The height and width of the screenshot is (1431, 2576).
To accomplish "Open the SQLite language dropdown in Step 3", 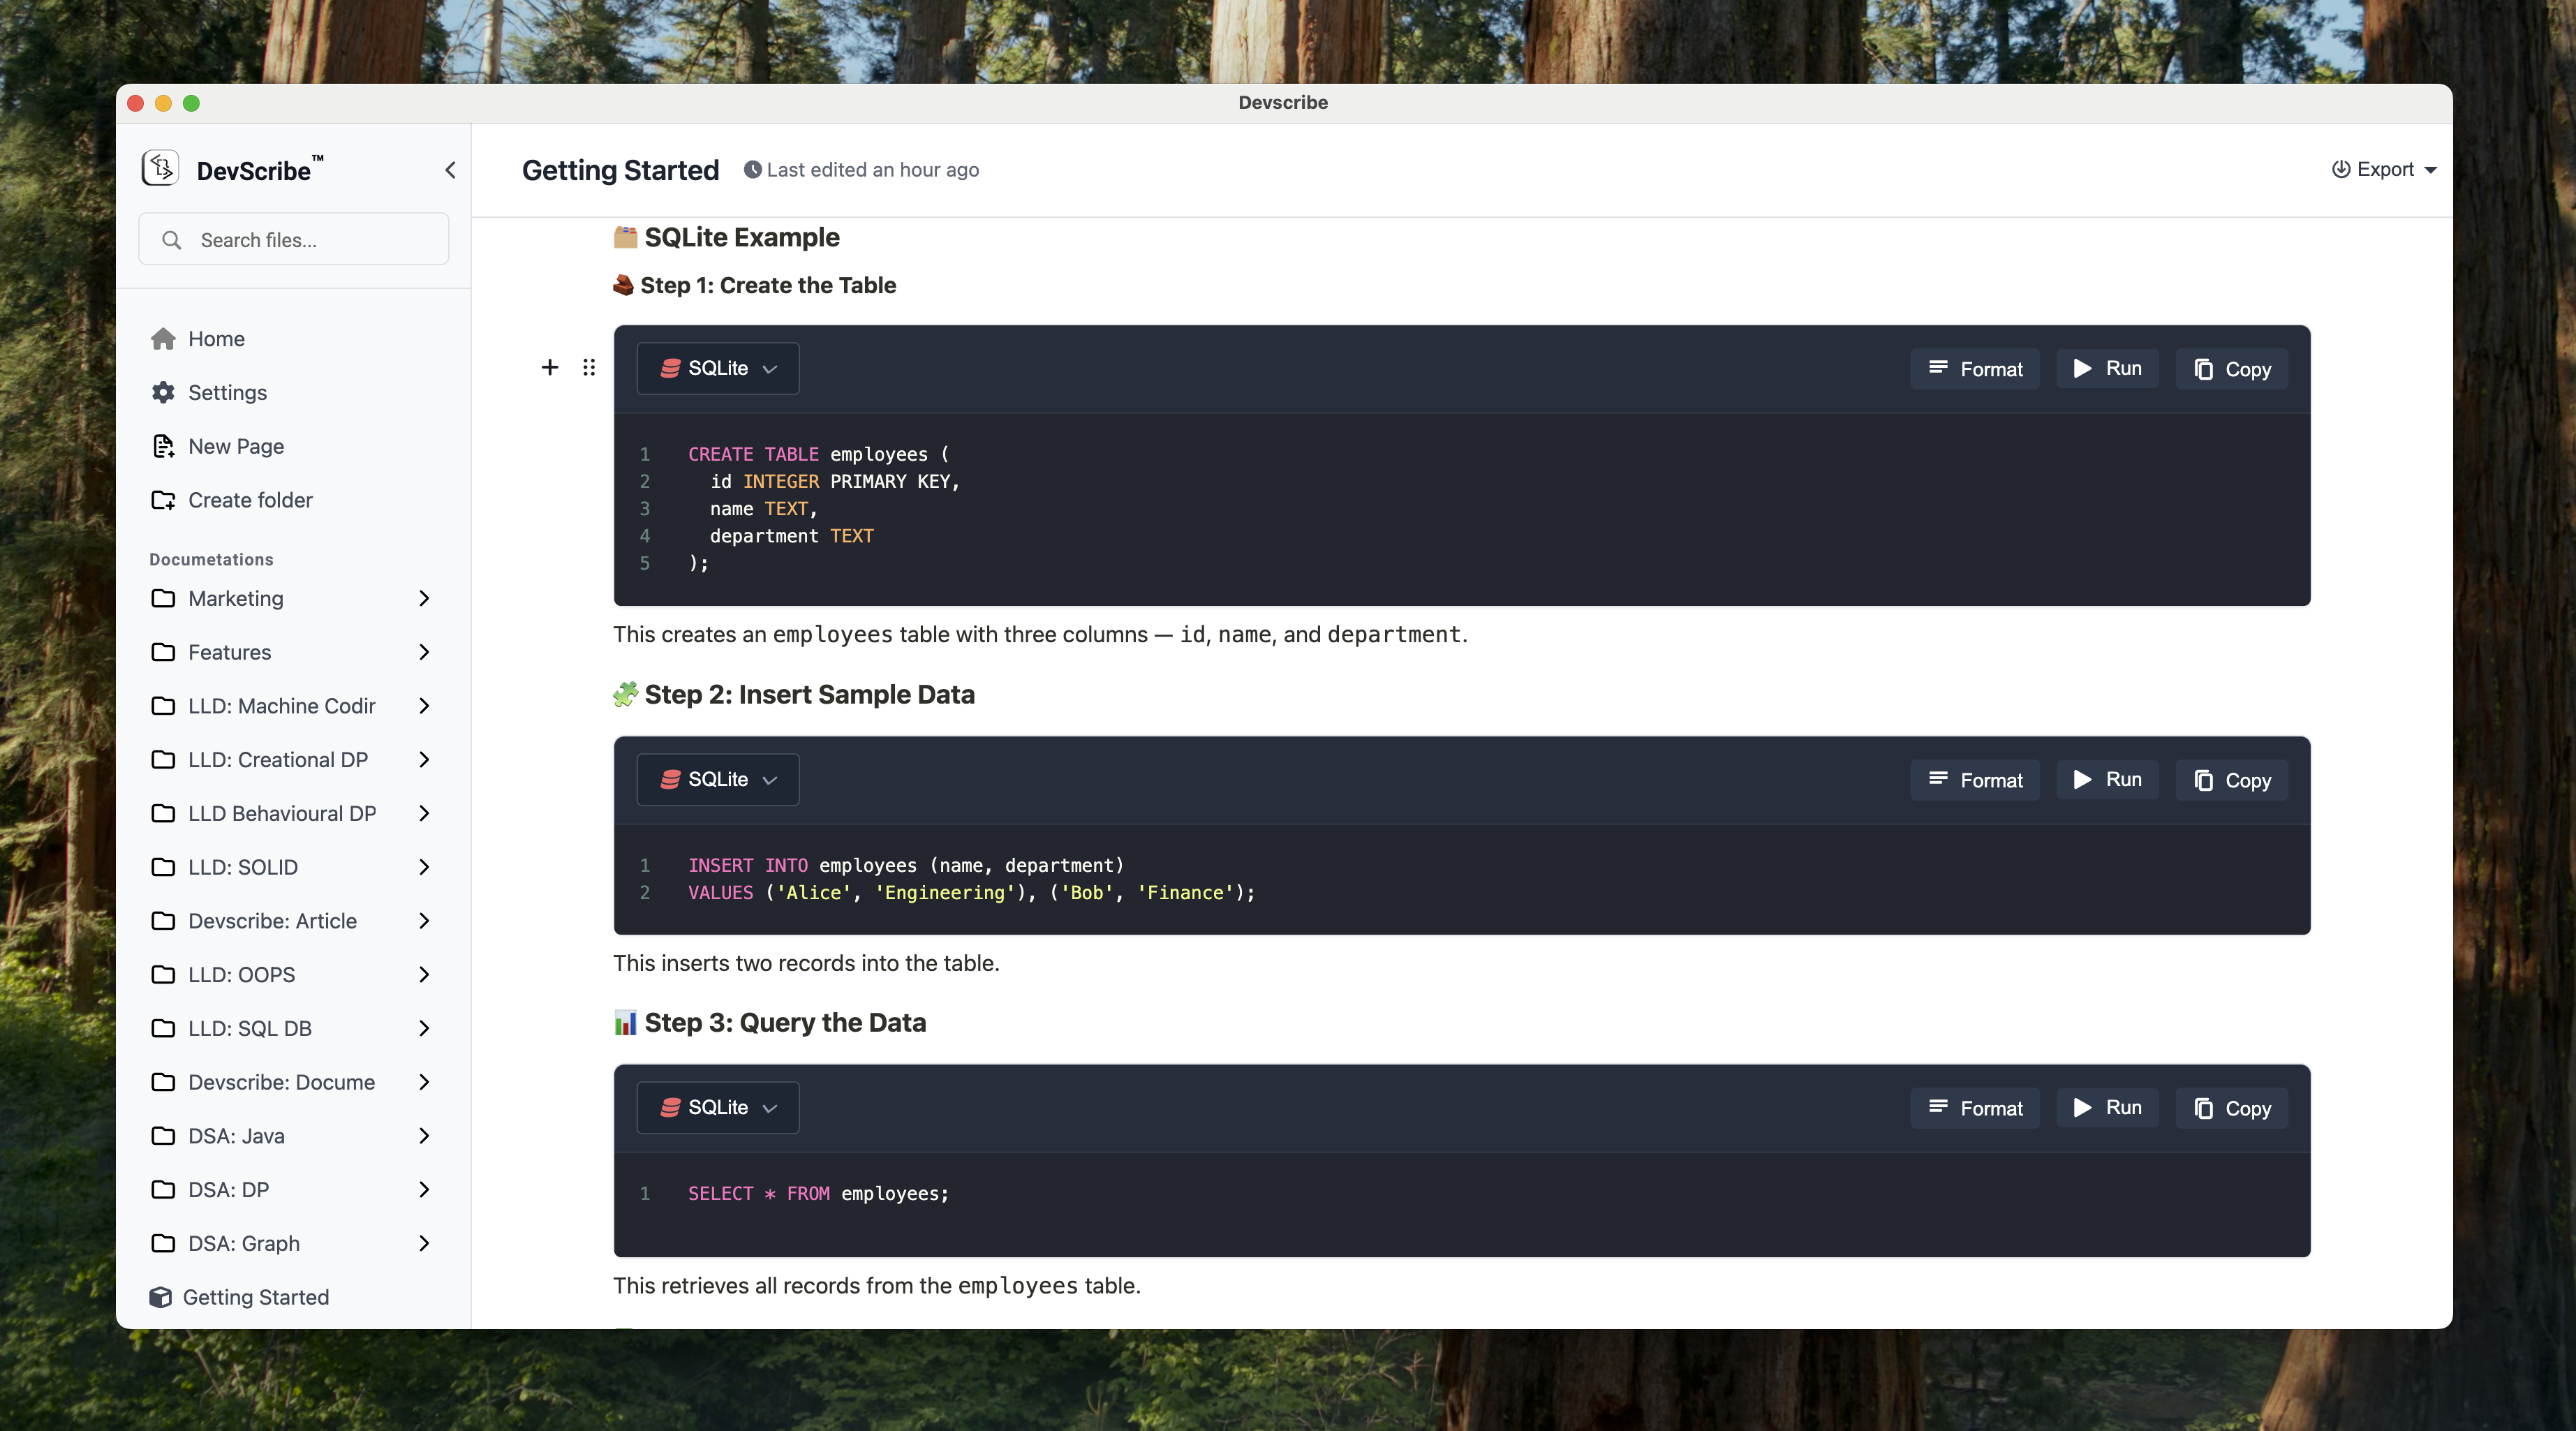I will tap(718, 1108).
